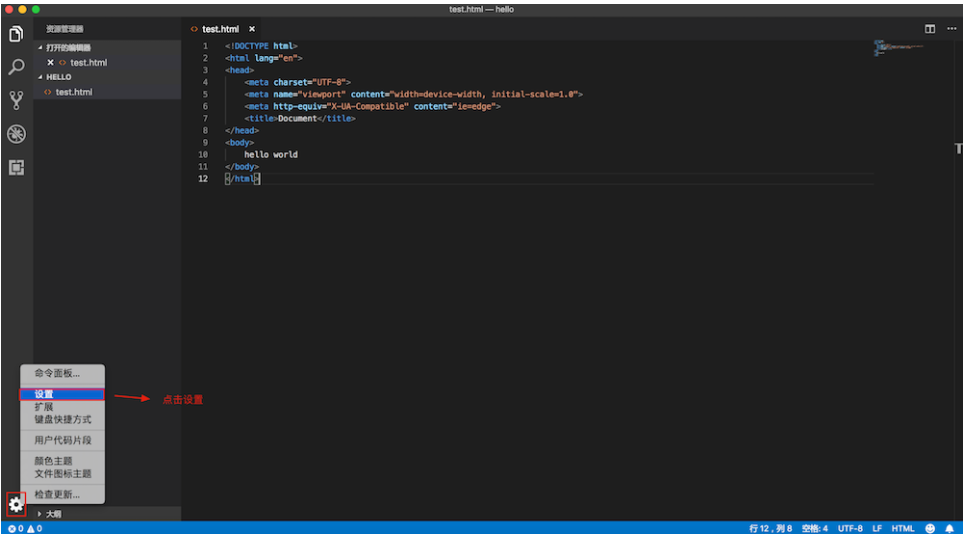The height and width of the screenshot is (536, 970).
Task: Click the macOS yellow minimize button
Action: click(22, 9)
